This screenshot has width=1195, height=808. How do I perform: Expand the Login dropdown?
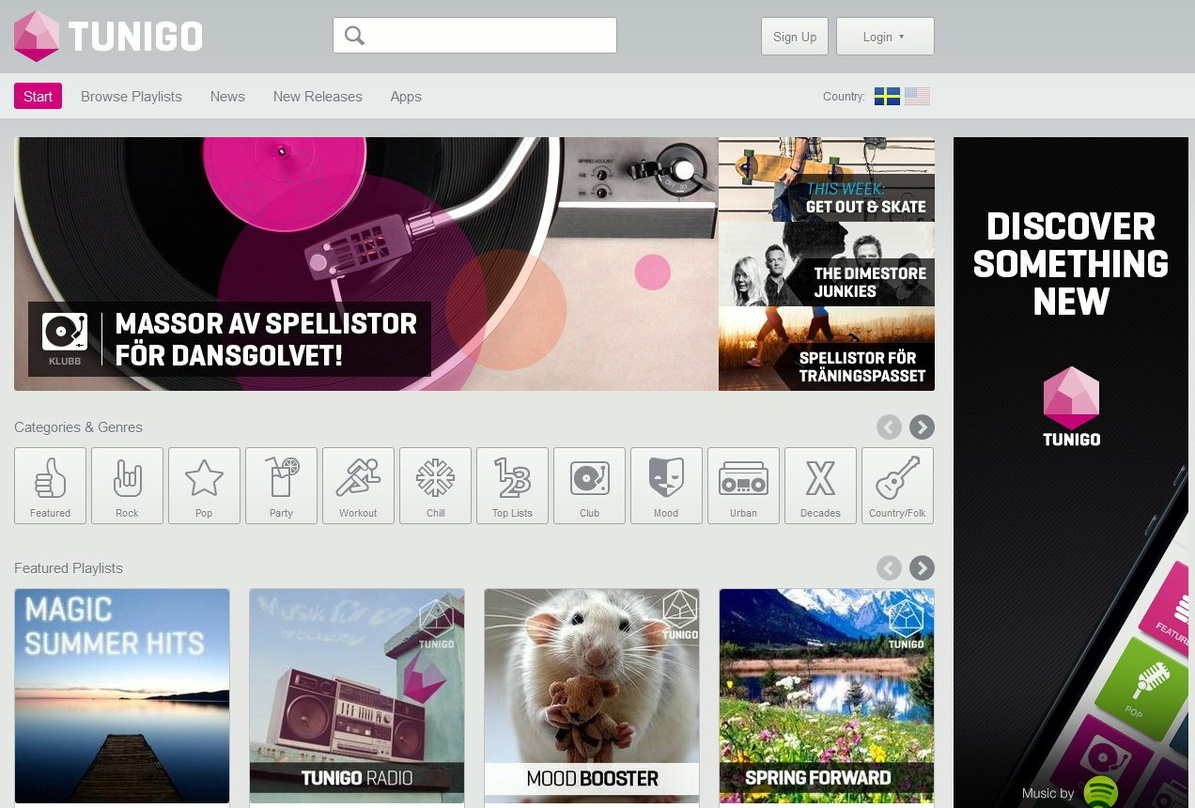point(885,37)
